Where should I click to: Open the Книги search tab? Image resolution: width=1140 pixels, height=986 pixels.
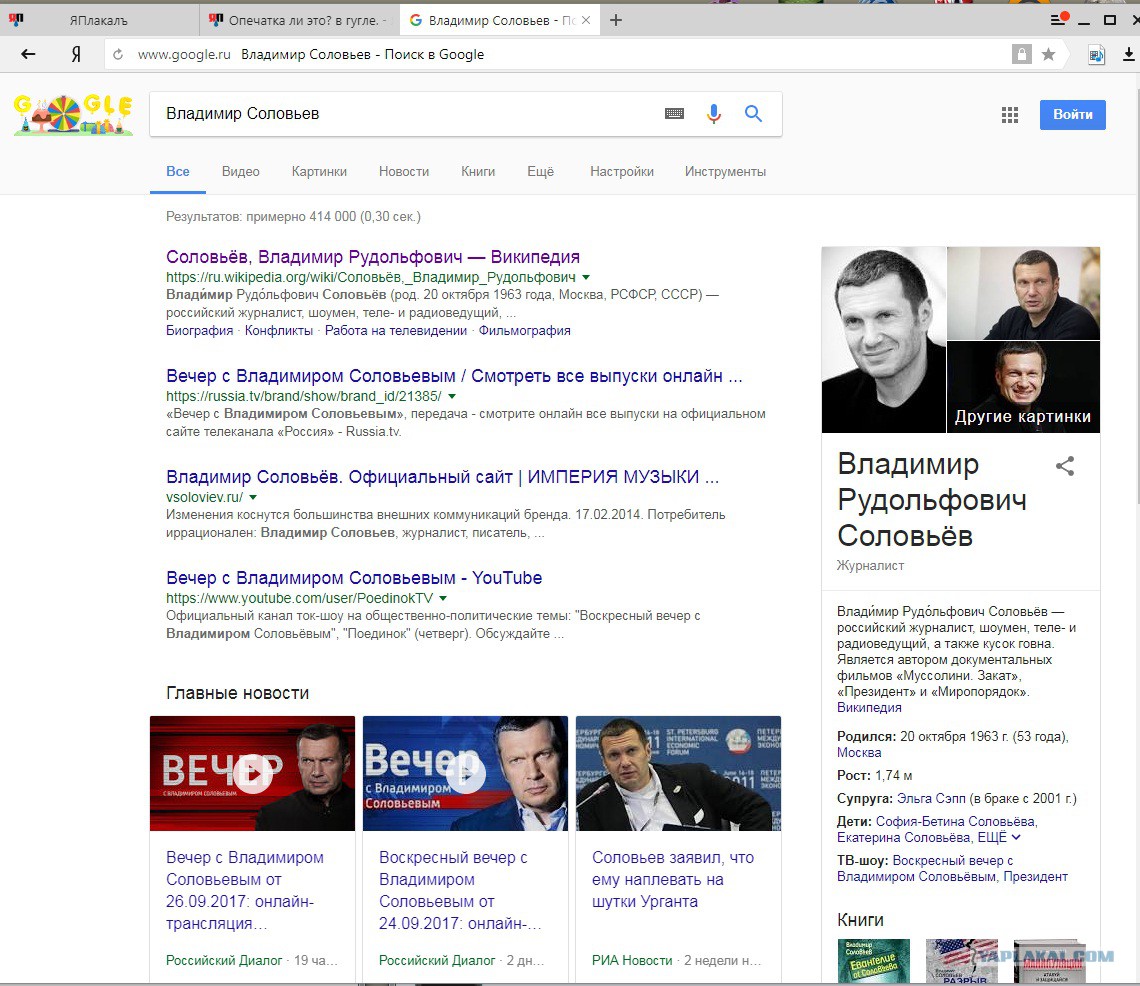pos(478,172)
